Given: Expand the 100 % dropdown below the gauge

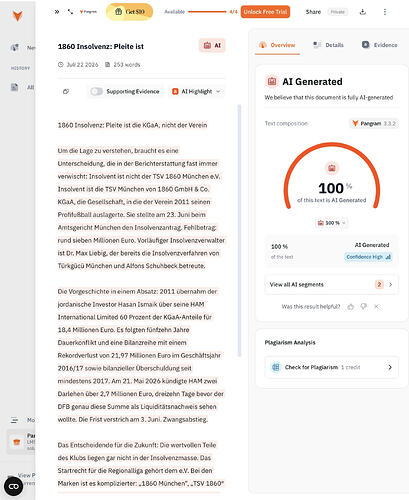Looking at the screenshot, I should click(x=331, y=223).
